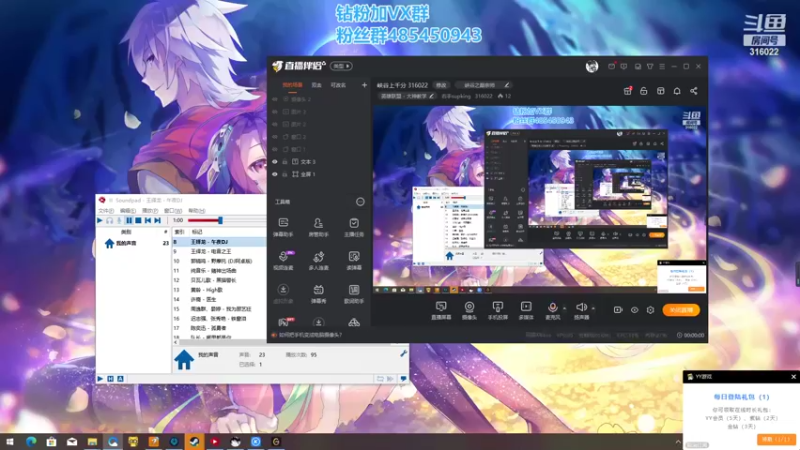Add the 多媒体 source
The width and height of the screenshot is (800, 450).
point(526,310)
